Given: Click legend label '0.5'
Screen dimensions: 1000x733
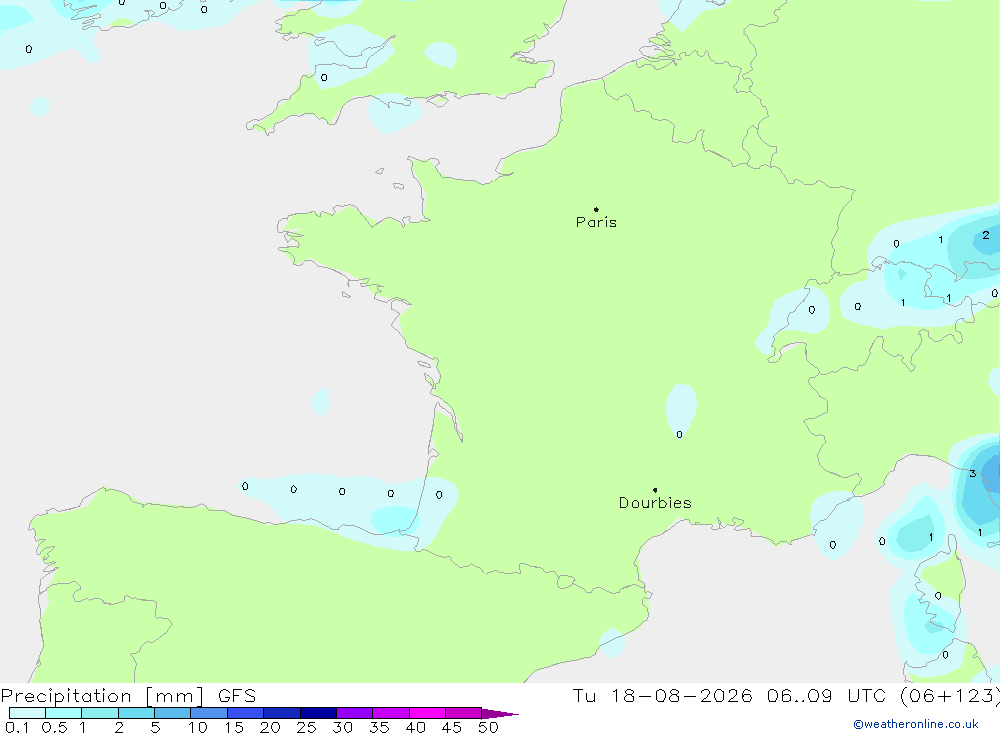Looking at the screenshot, I should 54,727.
